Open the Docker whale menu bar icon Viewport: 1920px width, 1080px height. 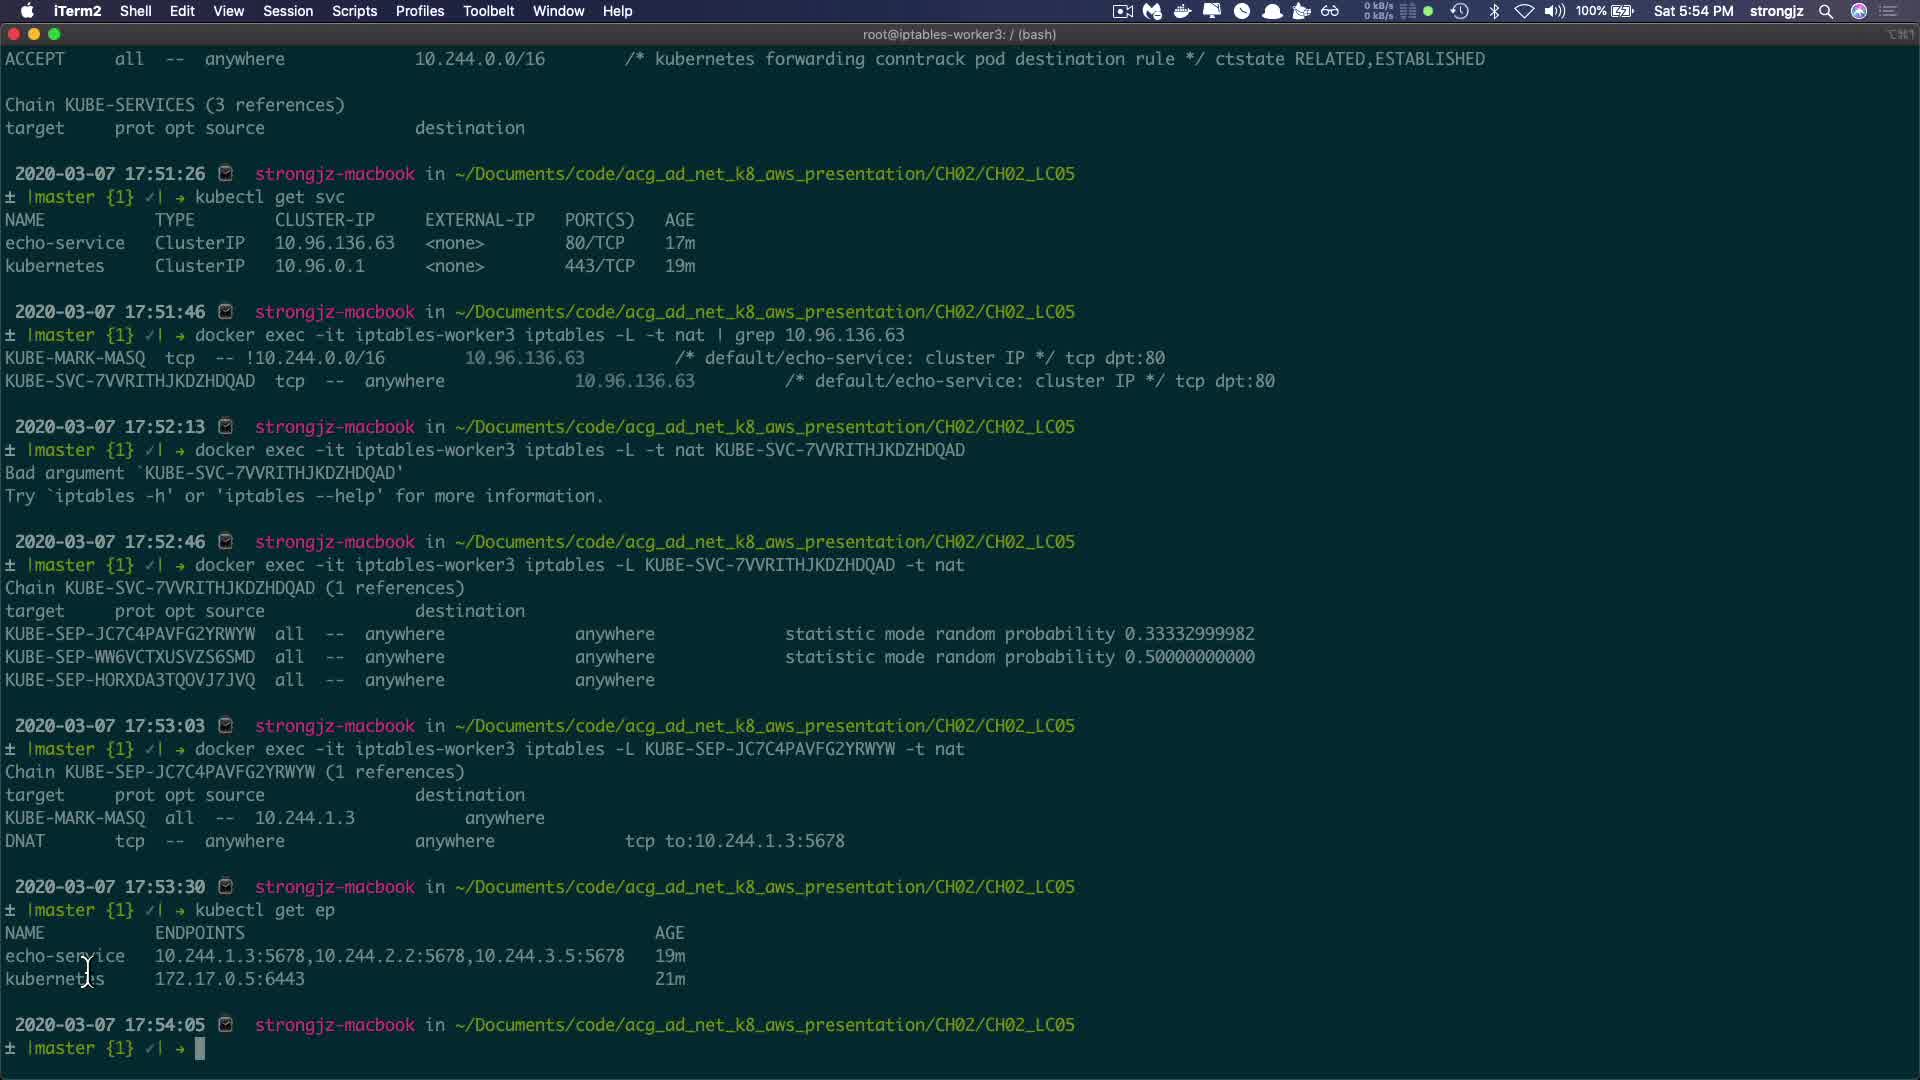click(x=1182, y=11)
